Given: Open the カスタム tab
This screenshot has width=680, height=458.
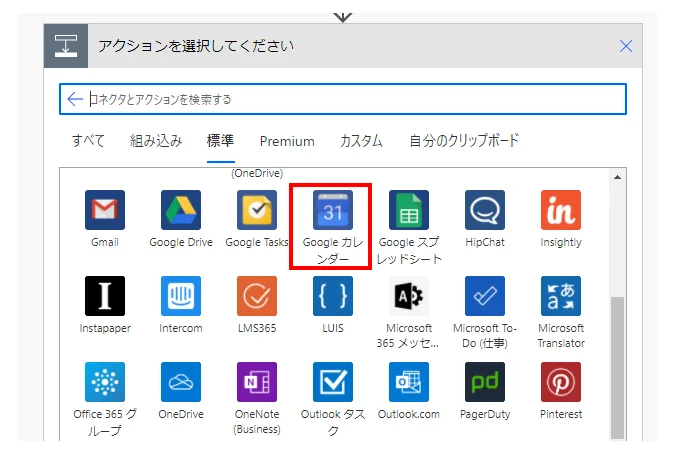Looking at the screenshot, I should [361, 141].
